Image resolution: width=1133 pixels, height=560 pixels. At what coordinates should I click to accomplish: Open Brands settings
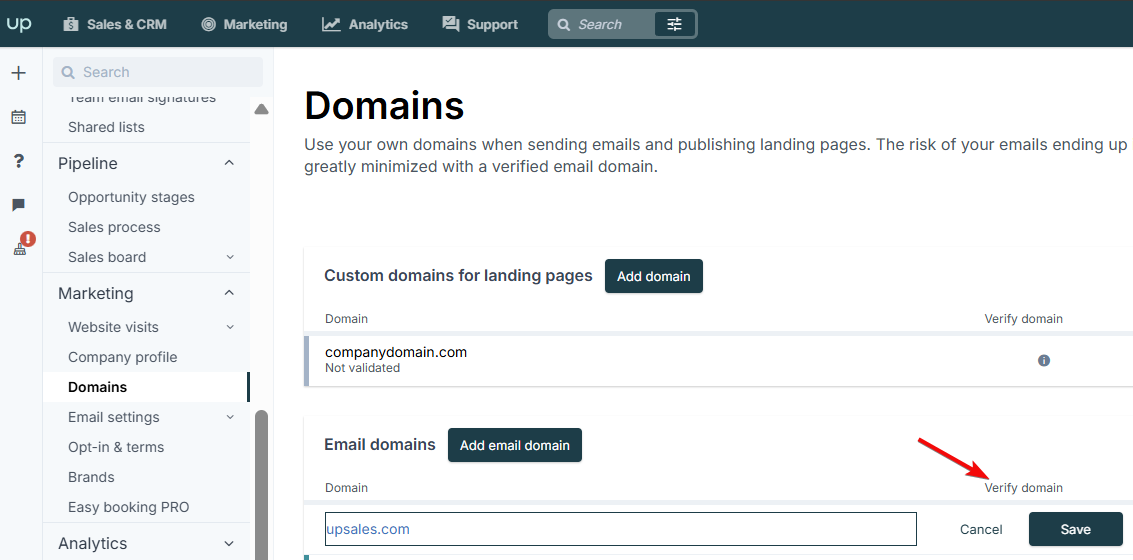91,478
